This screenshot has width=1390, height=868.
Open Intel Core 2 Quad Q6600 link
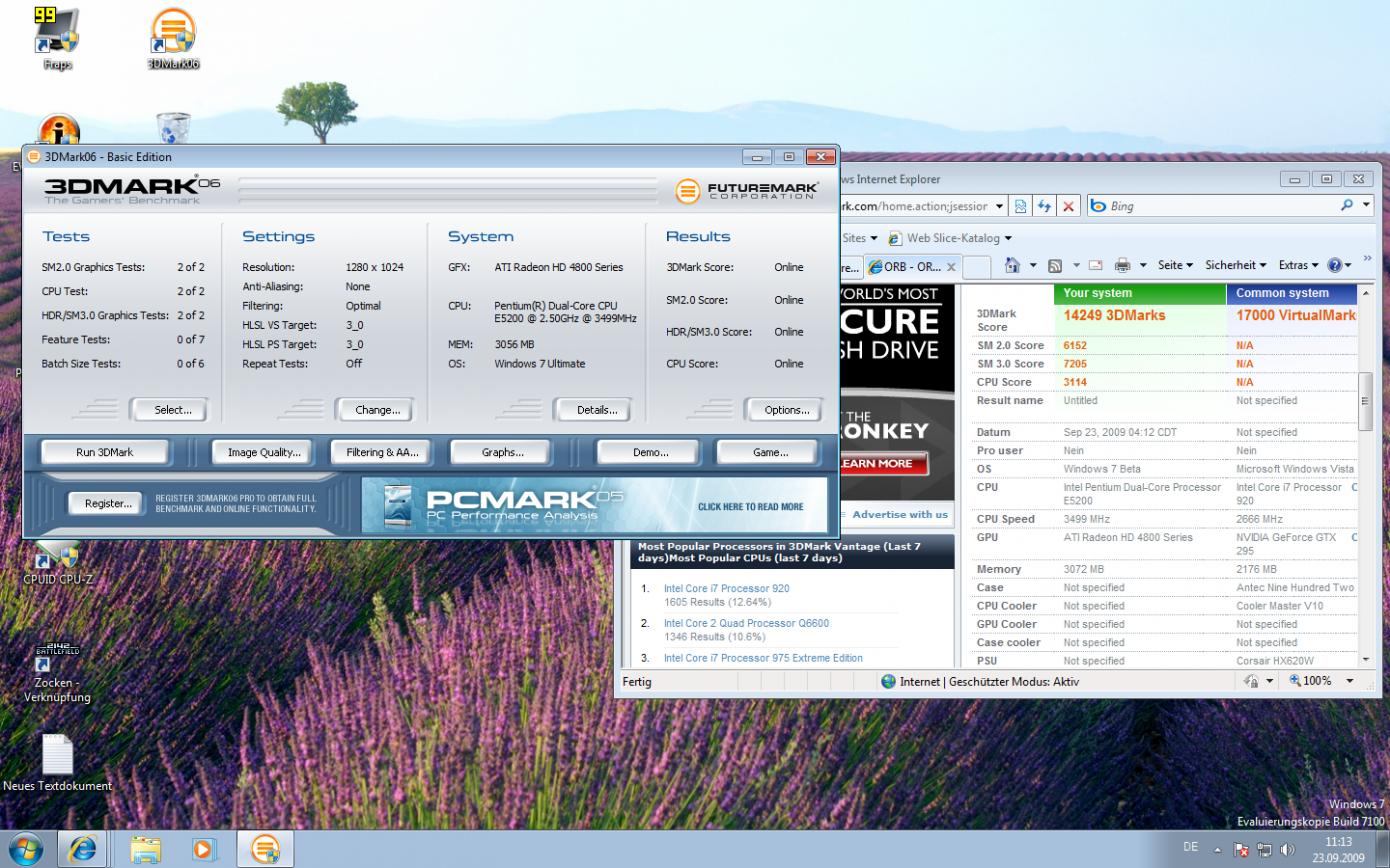(x=746, y=623)
